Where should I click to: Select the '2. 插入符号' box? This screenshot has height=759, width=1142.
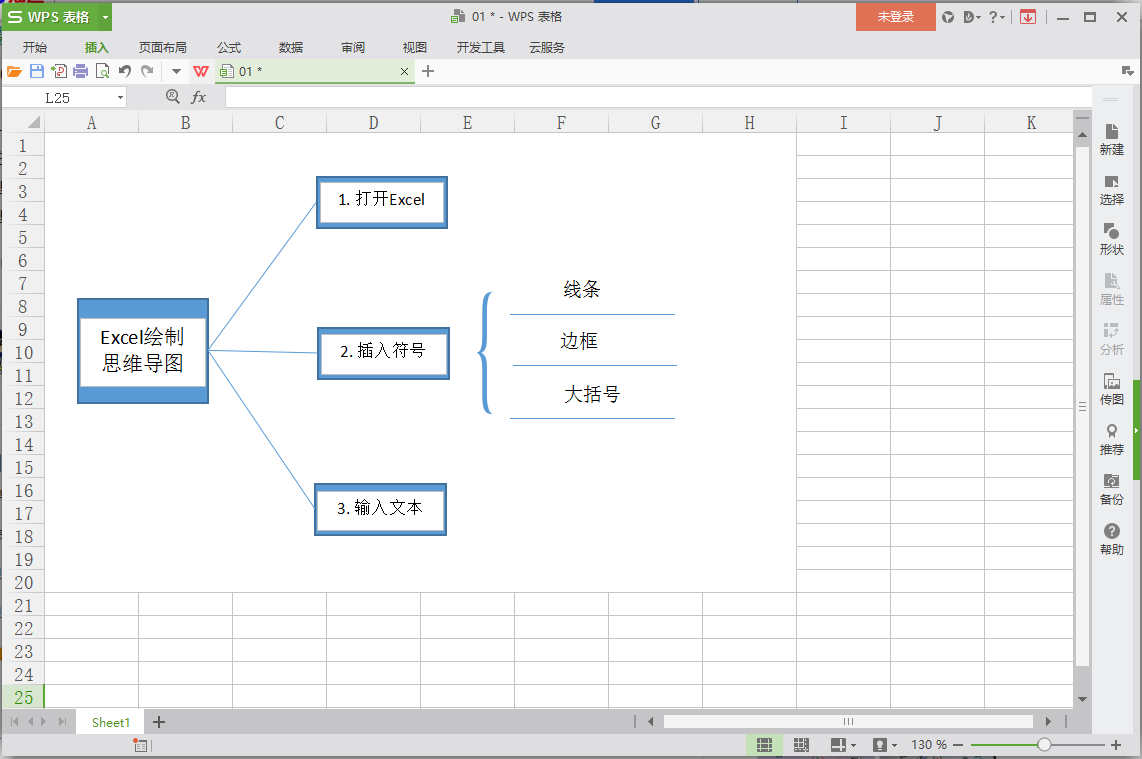click(x=383, y=353)
